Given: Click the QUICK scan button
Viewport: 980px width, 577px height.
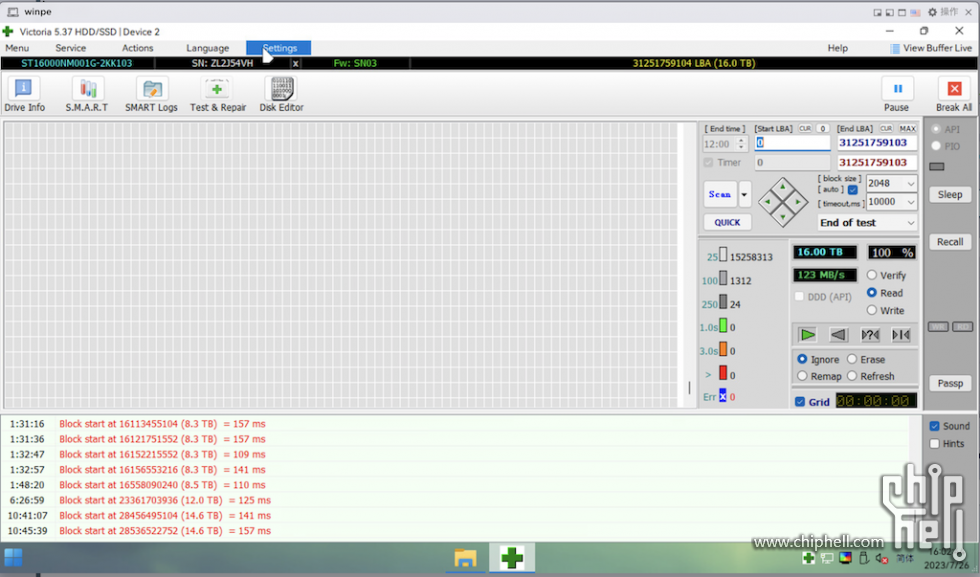Looking at the screenshot, I should pyautogui.click(x=728, y=223).
